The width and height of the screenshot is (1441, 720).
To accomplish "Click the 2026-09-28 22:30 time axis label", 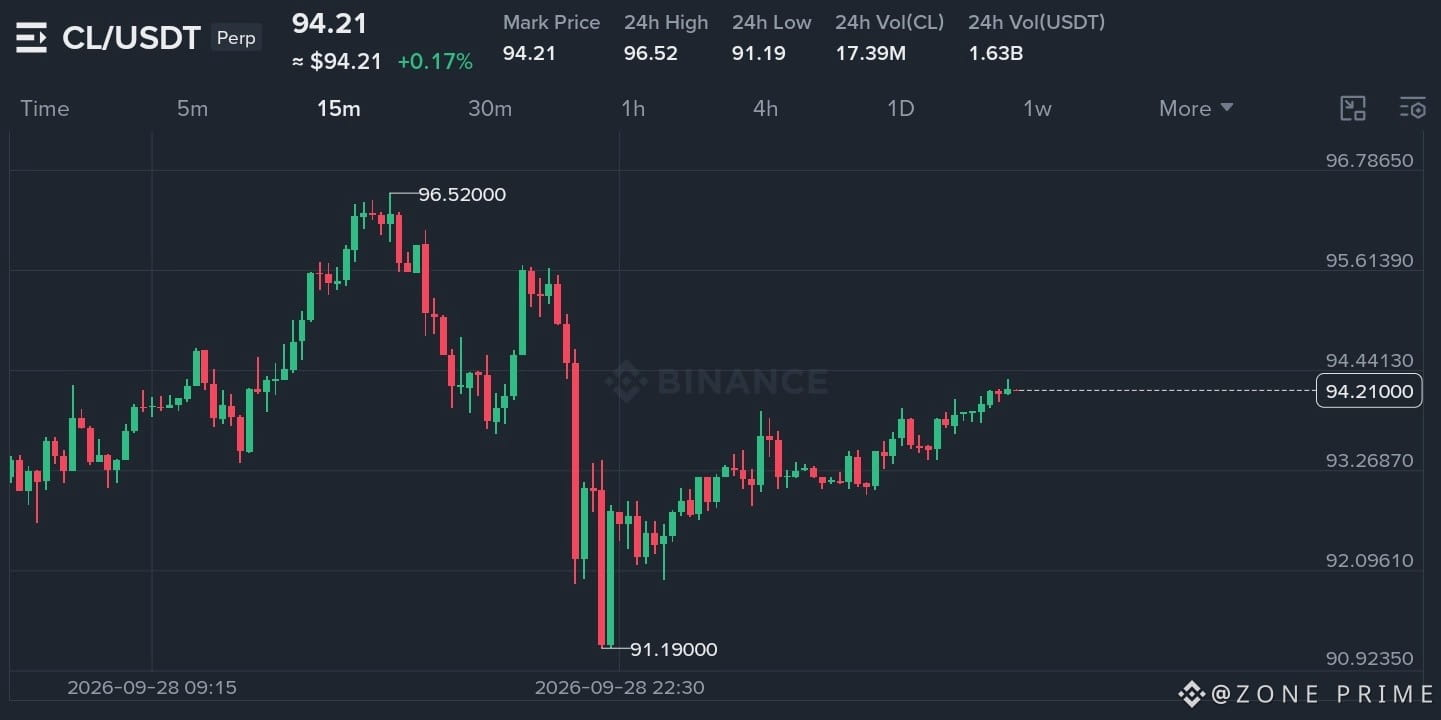I will pos(620,688).
